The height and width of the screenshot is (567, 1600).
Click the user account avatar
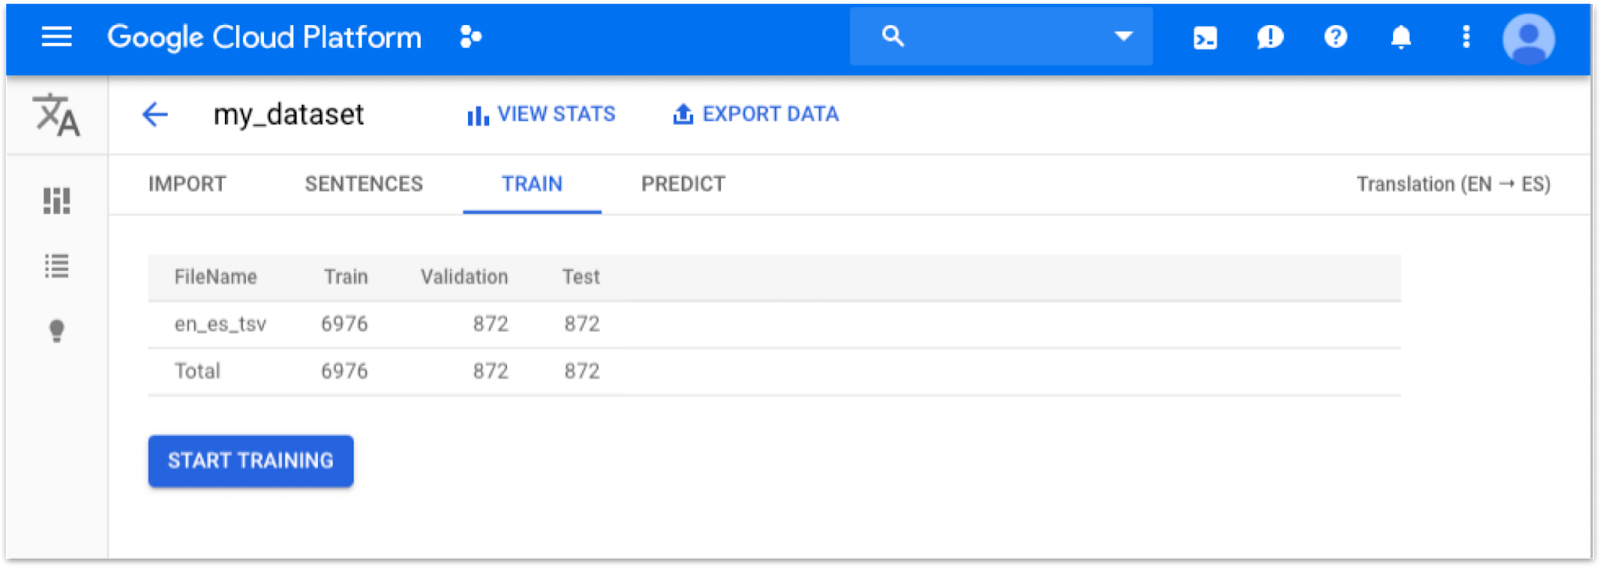pyautogui.click(x=1528, y=38)
